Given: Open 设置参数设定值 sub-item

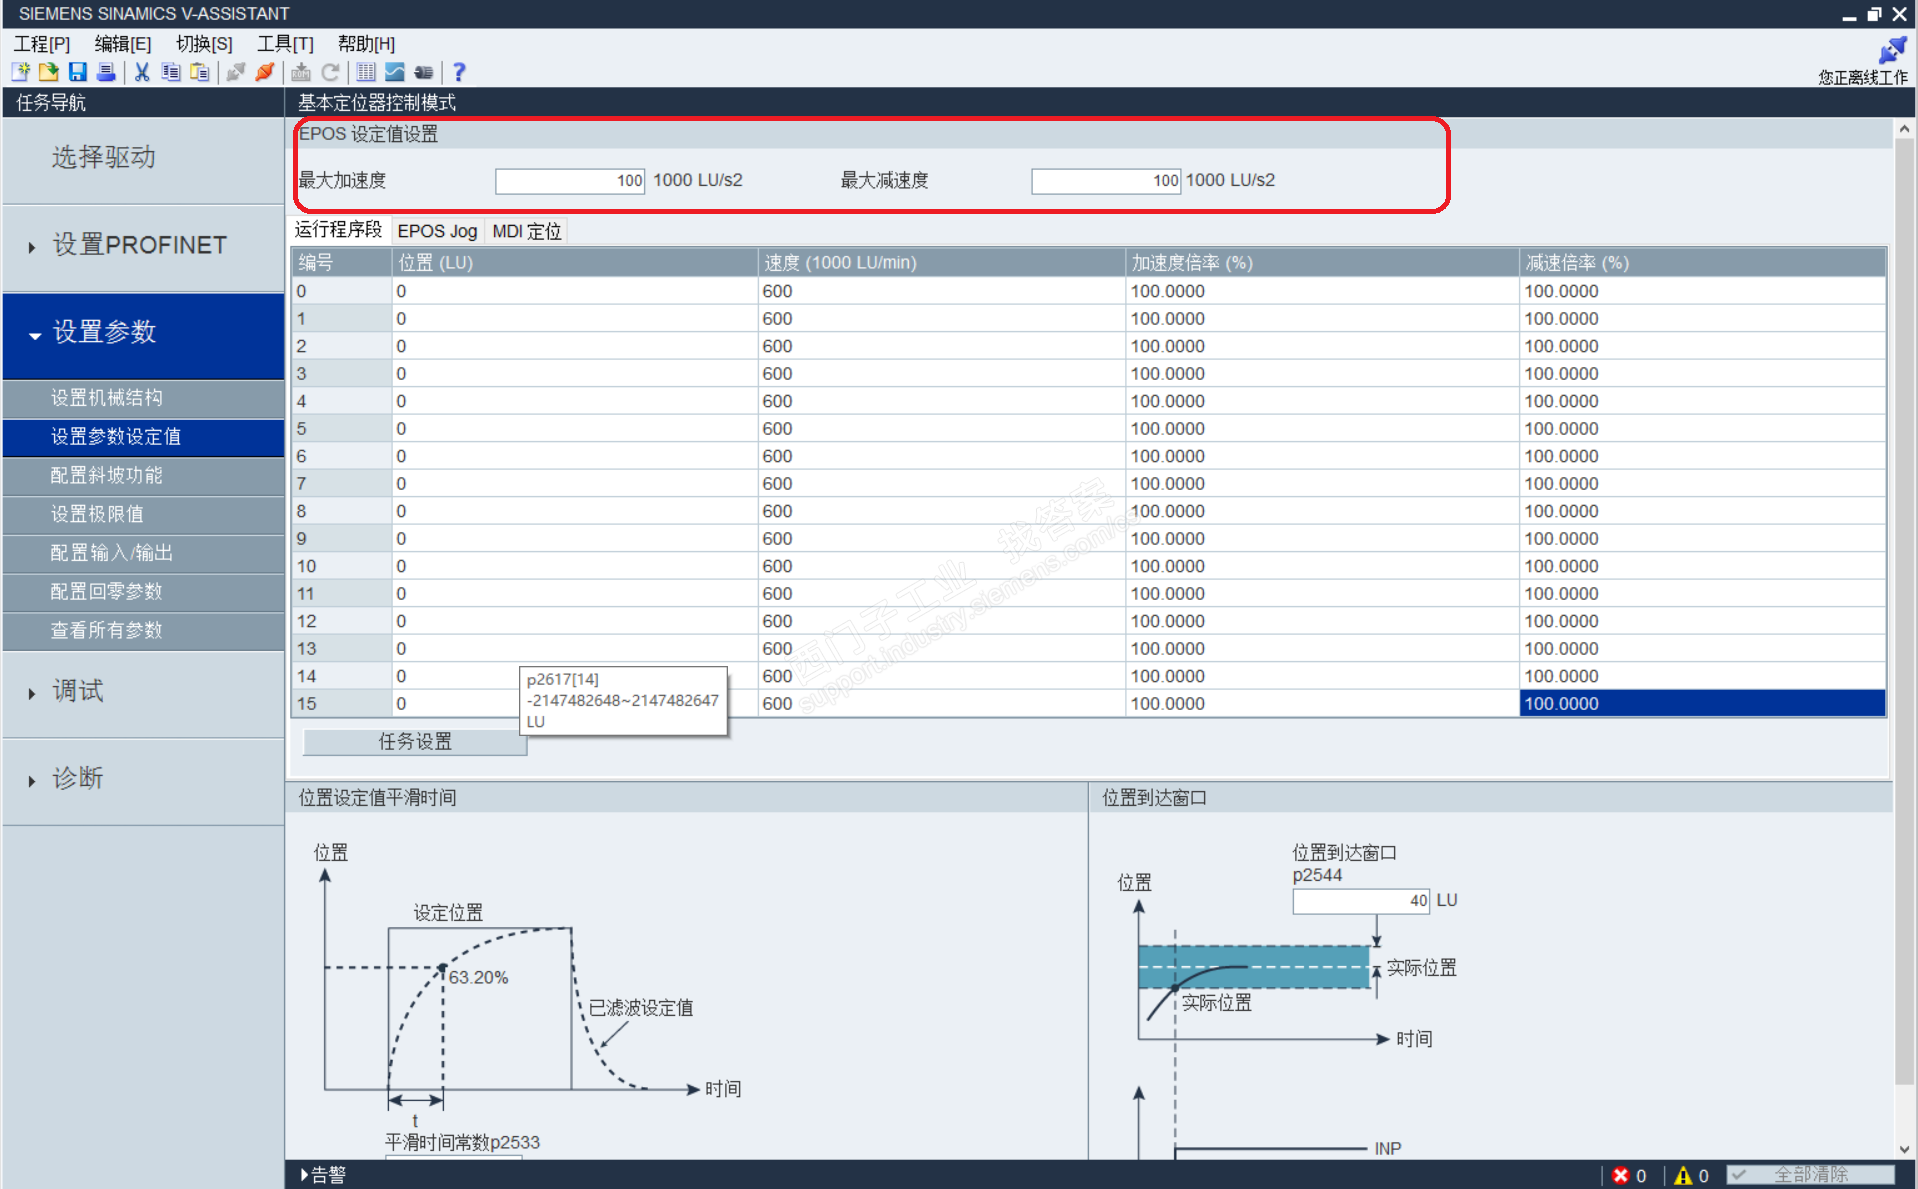Looking at the screenshot, I should (x=143, y=437).
